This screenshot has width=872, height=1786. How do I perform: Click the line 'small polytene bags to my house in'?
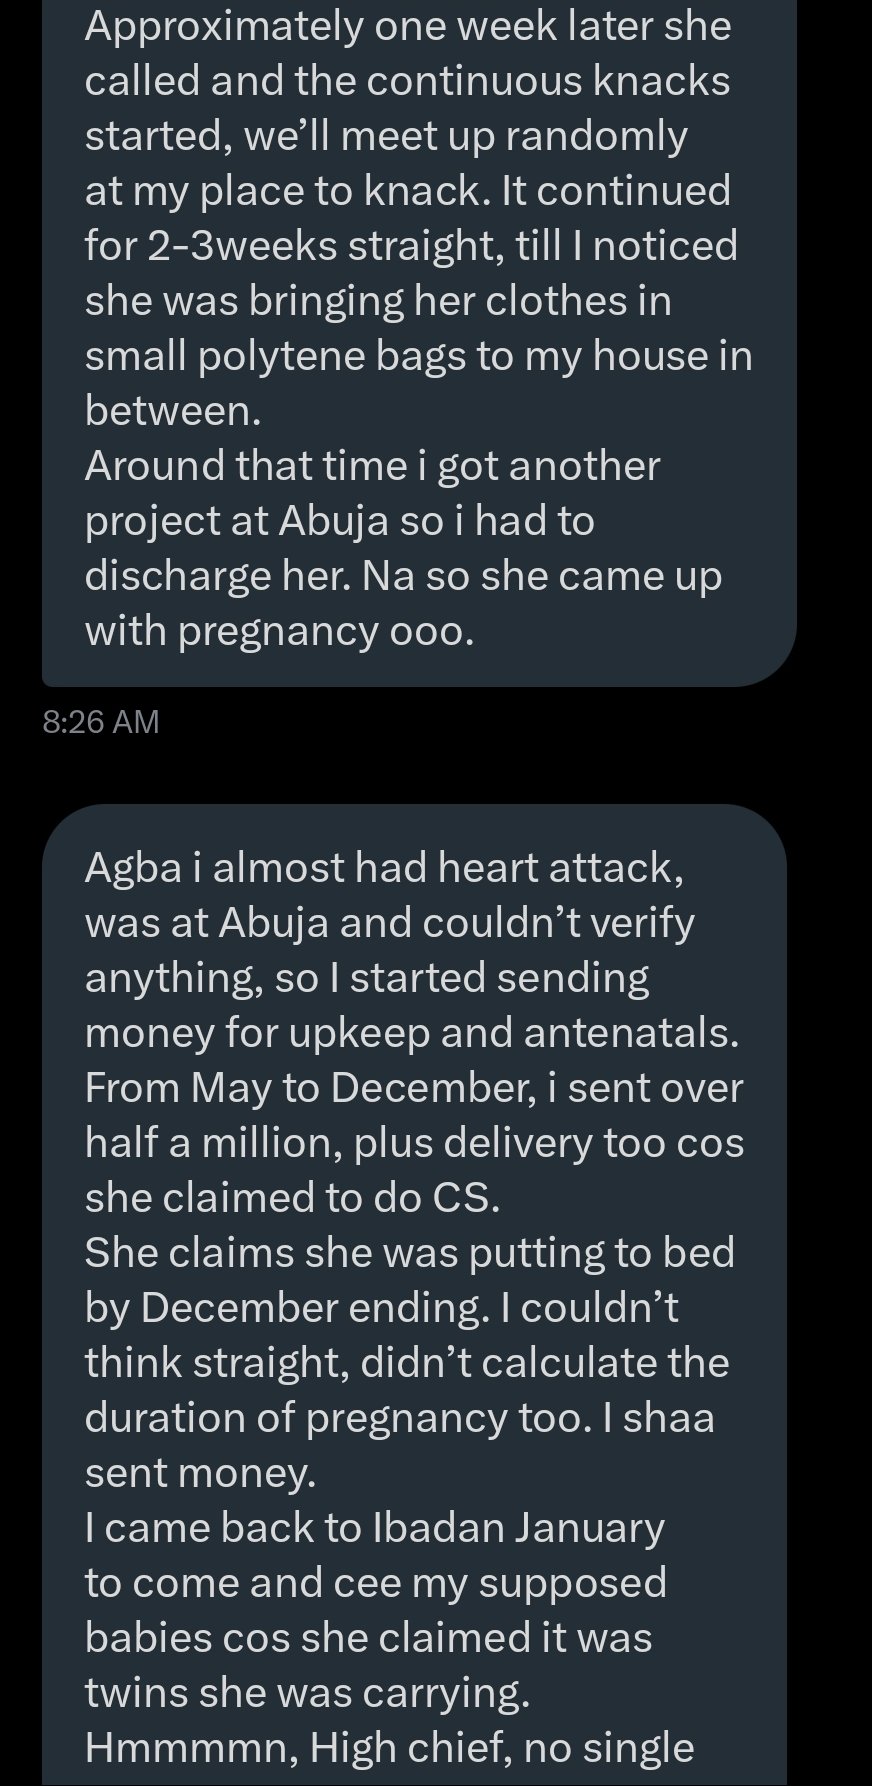coord(418,356)
